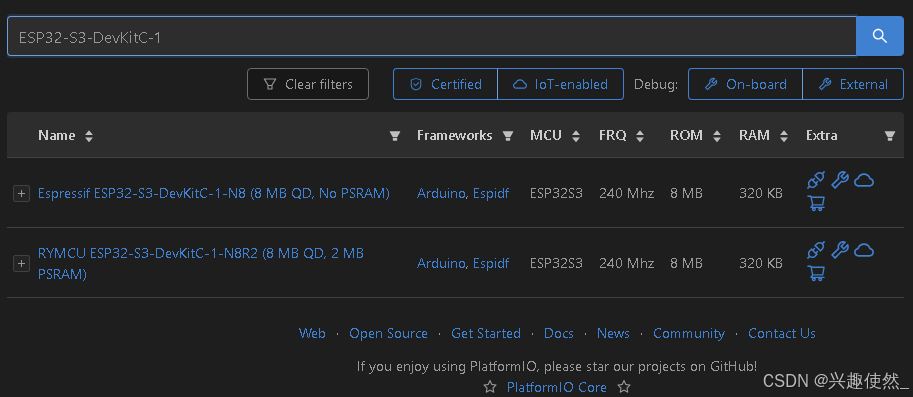Click the plug icon in RYMCU row

click(x=816, y=250)
